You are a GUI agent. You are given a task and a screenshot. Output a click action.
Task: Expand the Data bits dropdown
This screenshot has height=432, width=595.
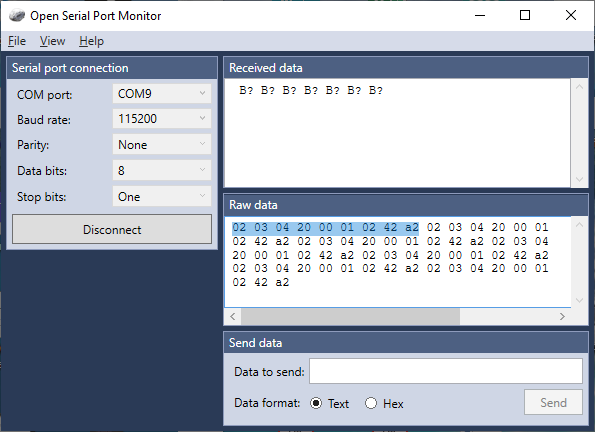[x=162, y=170]
